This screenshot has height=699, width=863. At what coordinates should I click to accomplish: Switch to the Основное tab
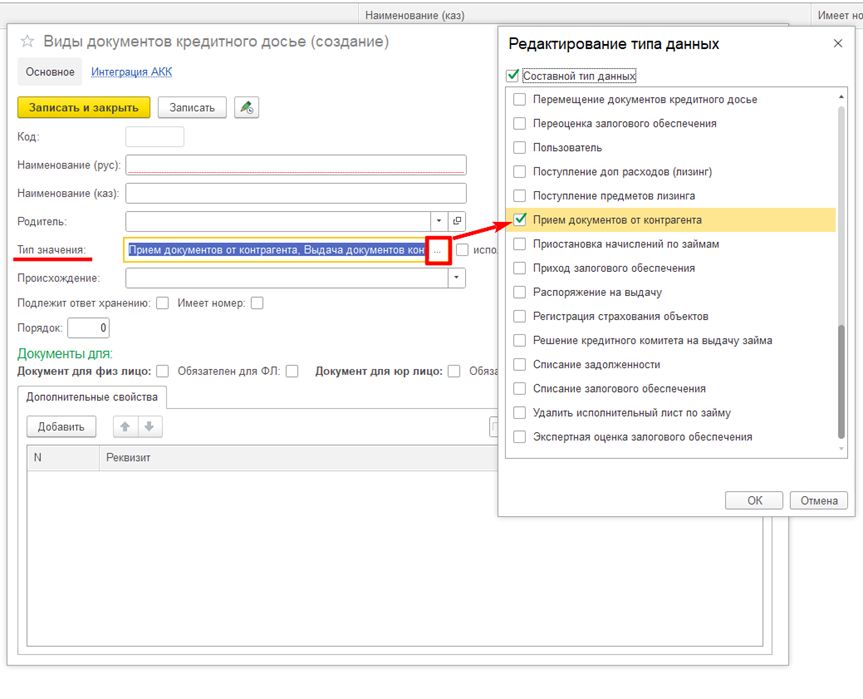pyautogui.click(x=50, y=72)
